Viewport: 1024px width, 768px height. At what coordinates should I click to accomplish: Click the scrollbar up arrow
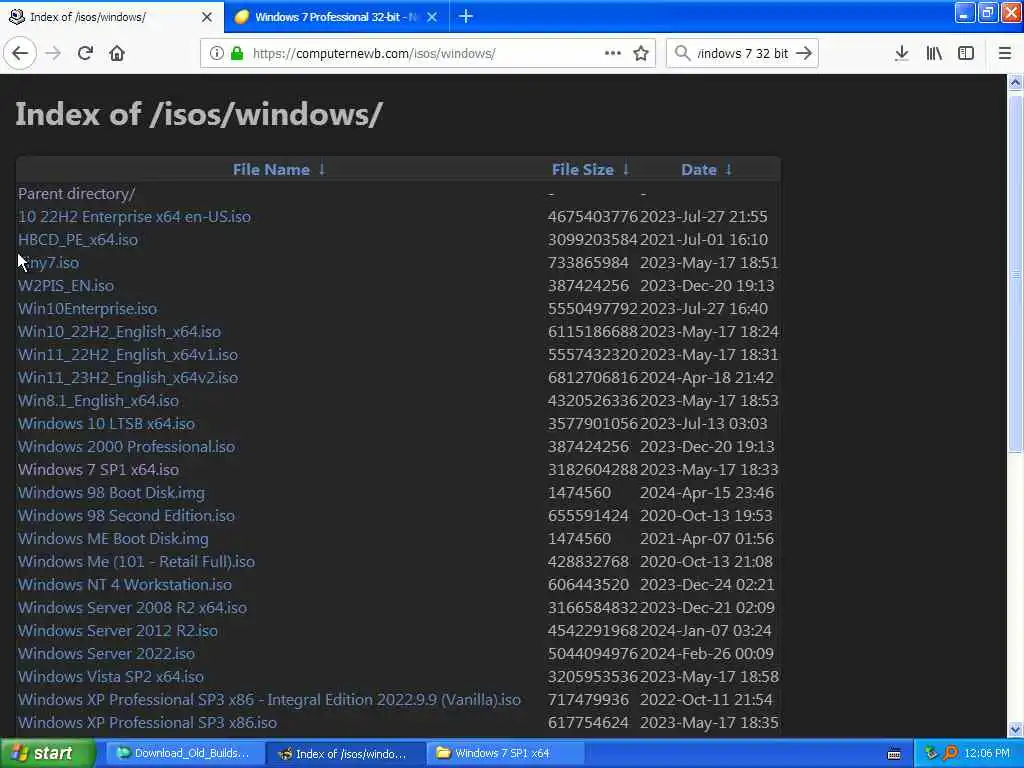pyautogui.click(x=1015, y=82)
